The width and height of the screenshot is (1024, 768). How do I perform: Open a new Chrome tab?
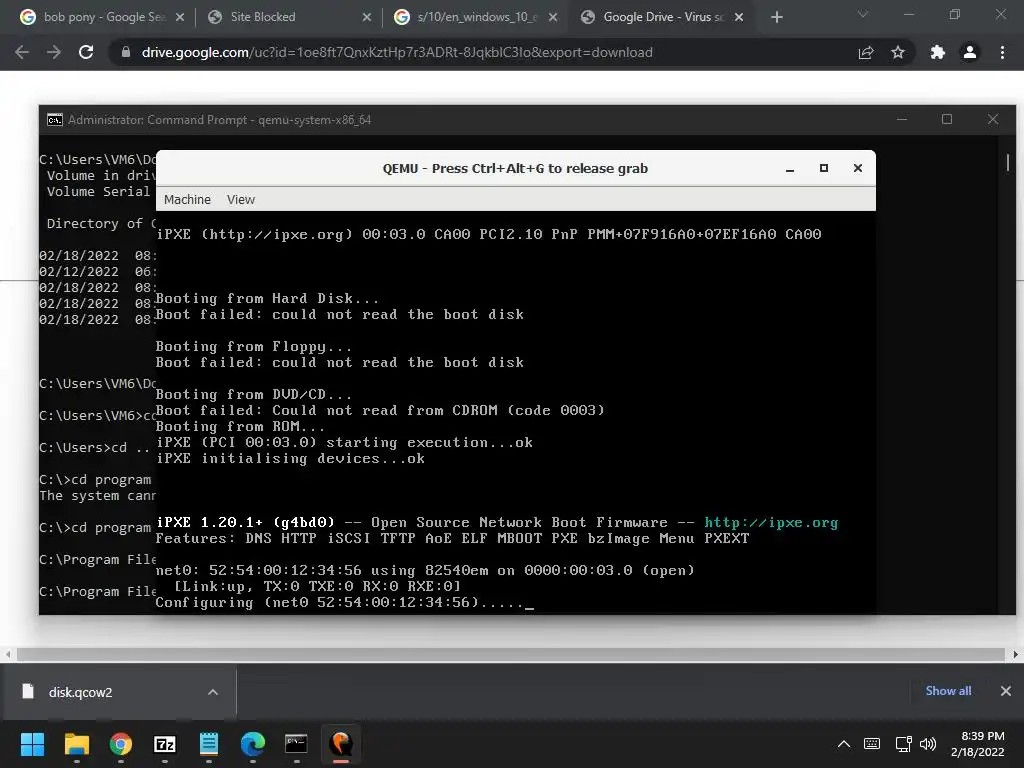pos(776,17)
